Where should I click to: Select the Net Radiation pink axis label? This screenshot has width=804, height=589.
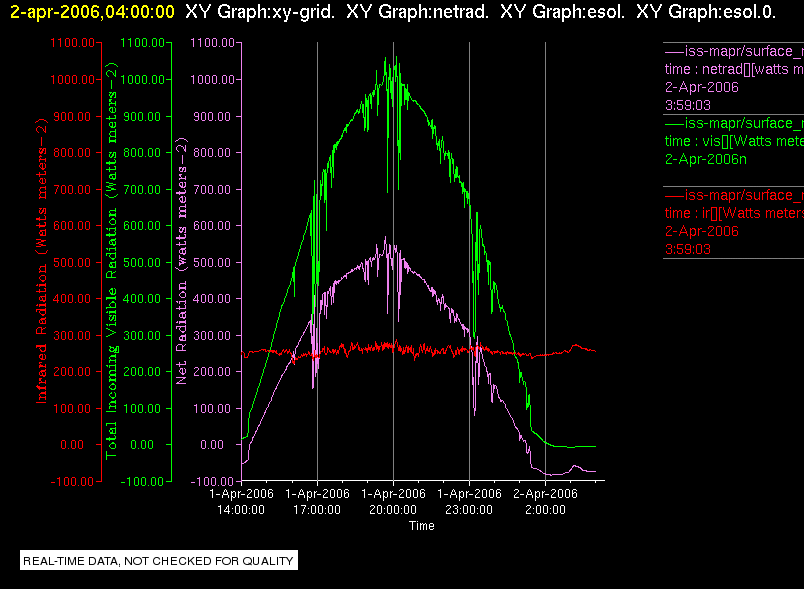click(182, 261)
